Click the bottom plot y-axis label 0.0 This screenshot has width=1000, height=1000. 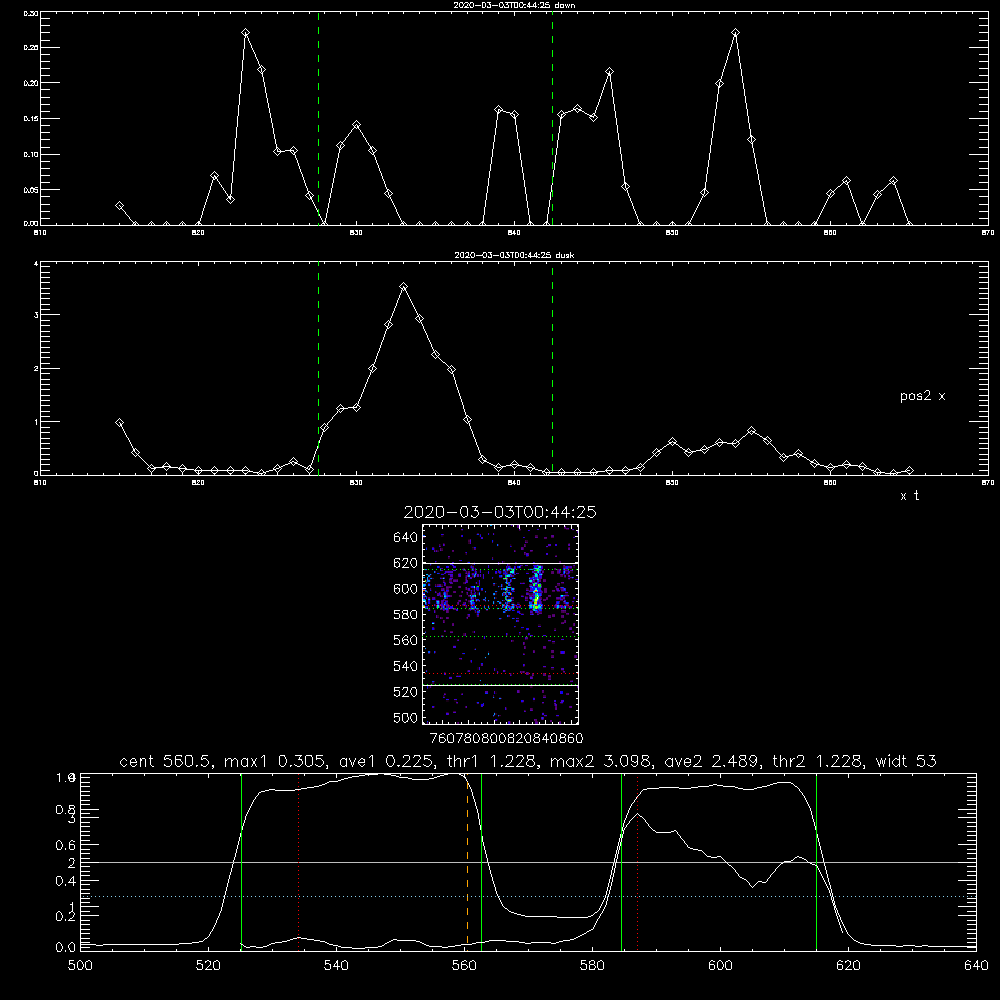point(66,947)
